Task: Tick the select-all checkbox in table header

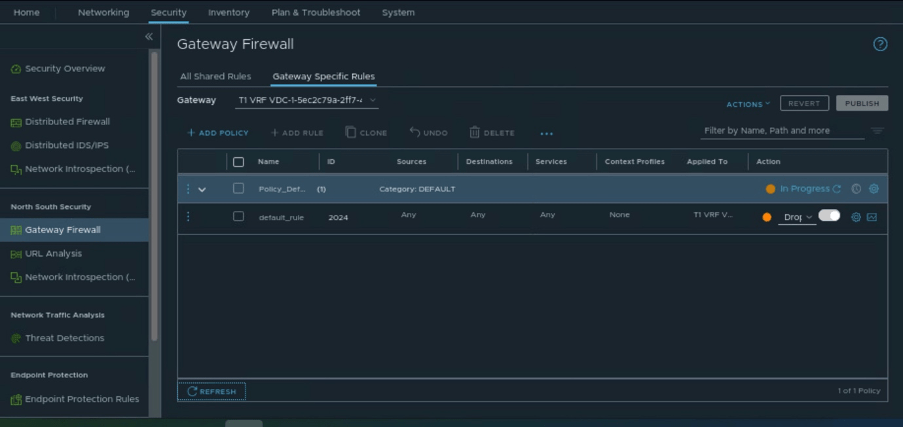Action: point(238,162)
